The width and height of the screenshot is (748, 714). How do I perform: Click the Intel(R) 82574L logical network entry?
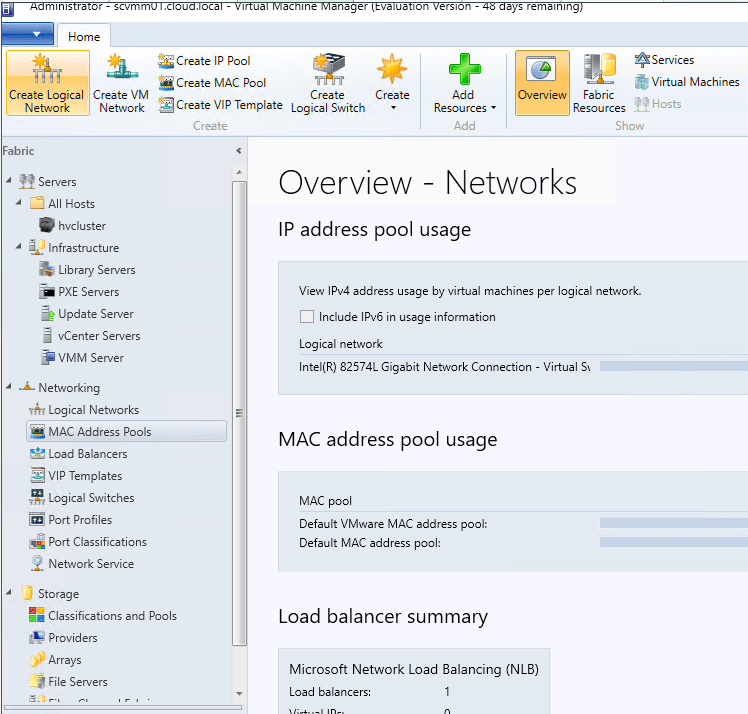[x=444, y=367]
